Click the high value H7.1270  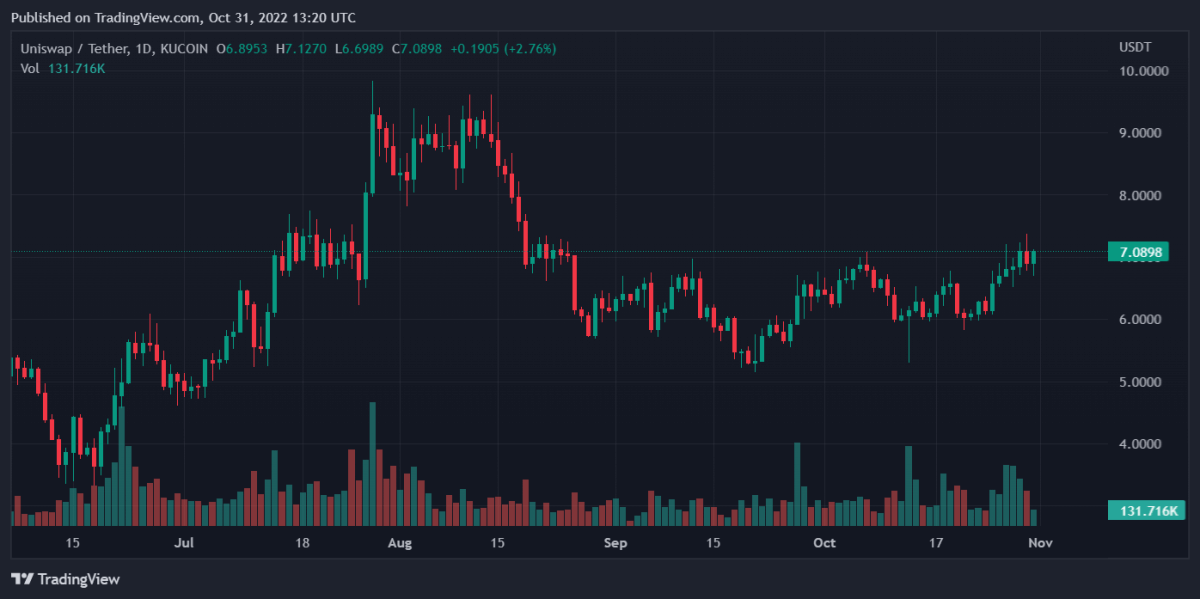pos(302,48)
